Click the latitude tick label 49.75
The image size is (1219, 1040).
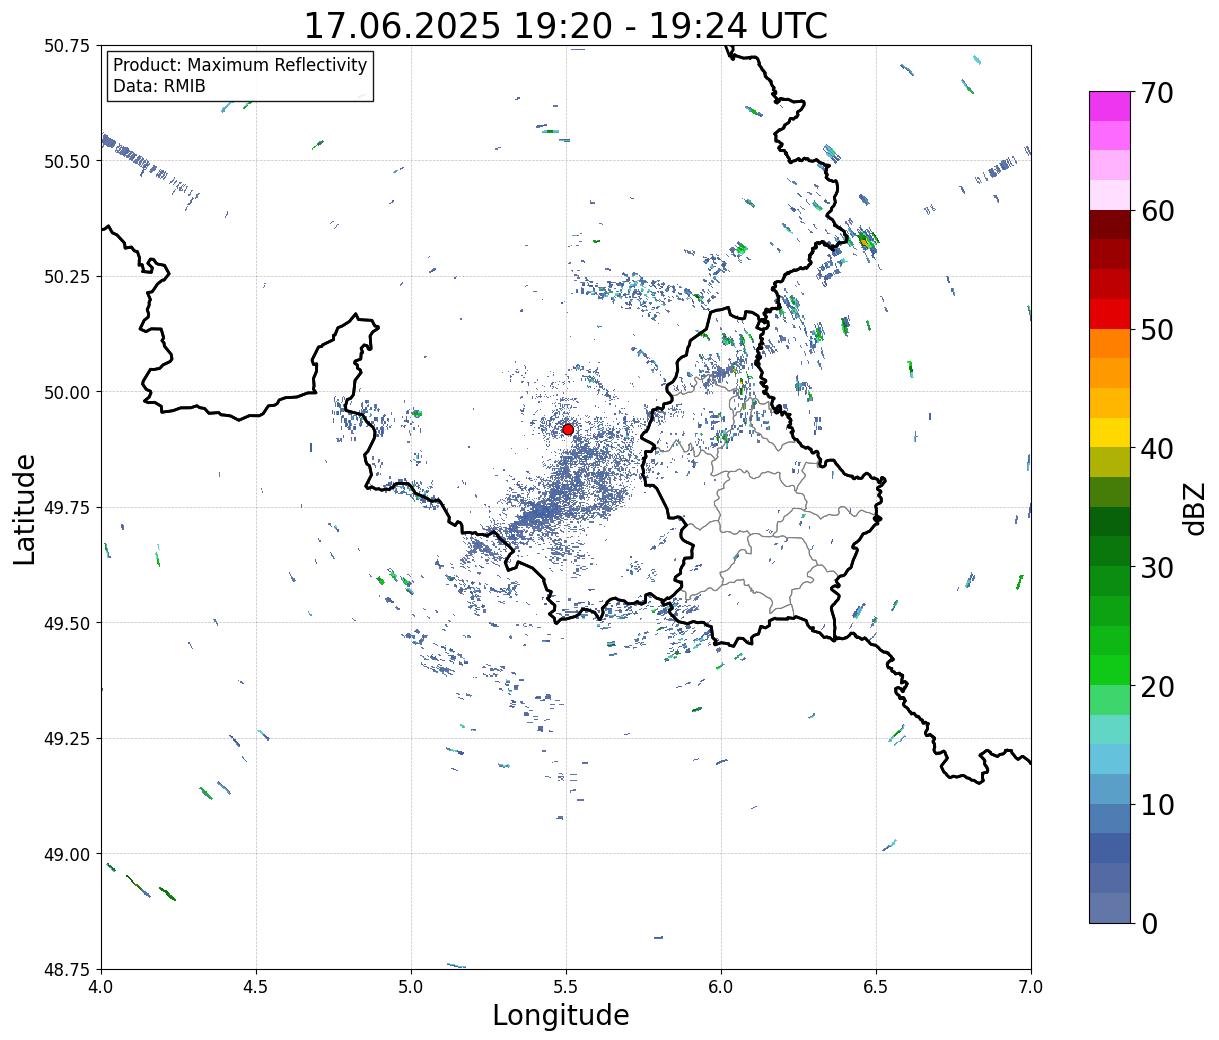pos(67,508)
